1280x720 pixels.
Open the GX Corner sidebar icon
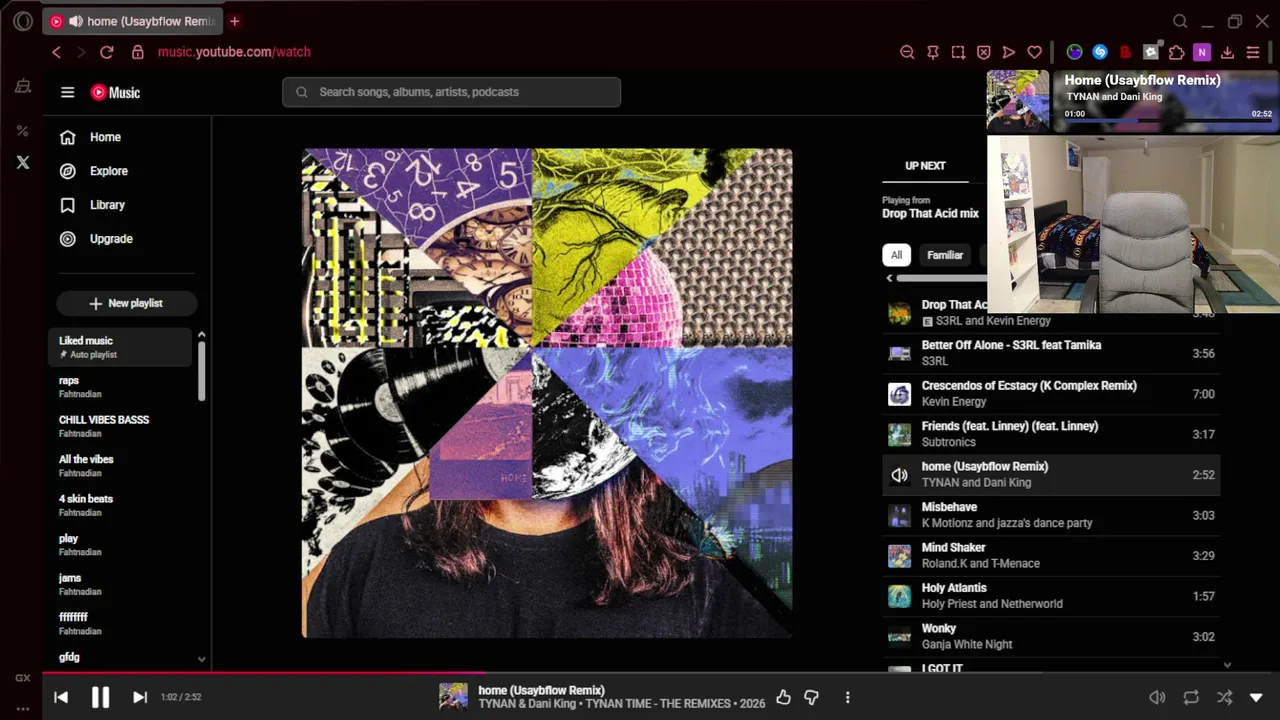[23, 678]
